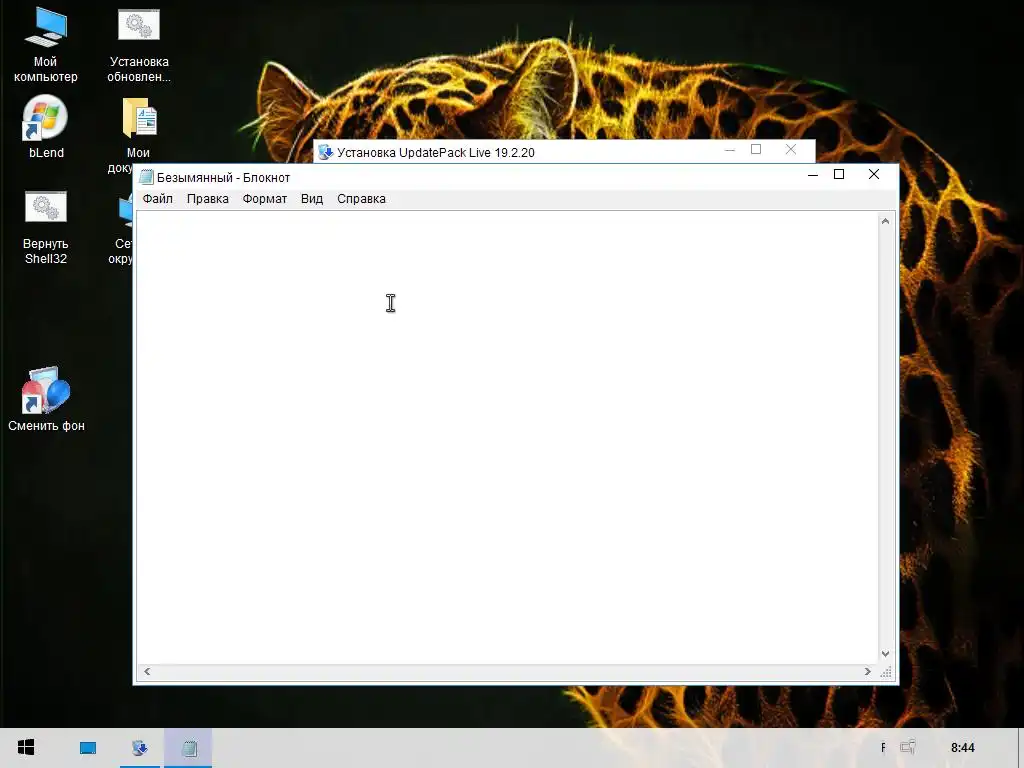
Task: Open the Правка menu
Action: tap(208, 199)
